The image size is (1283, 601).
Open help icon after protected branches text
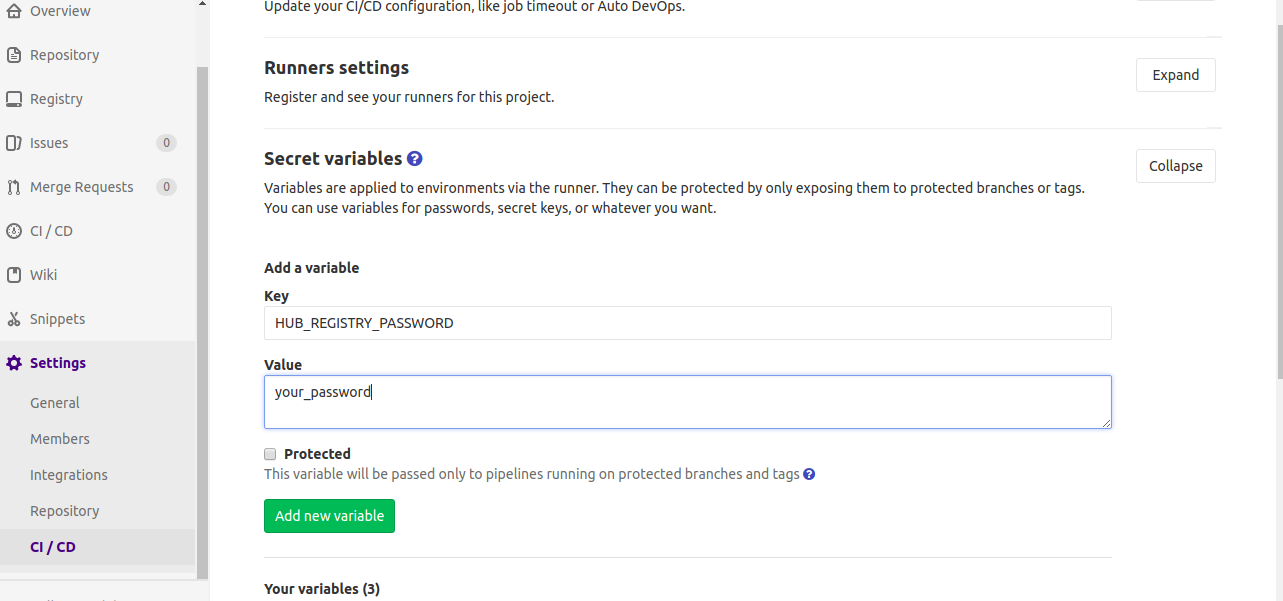809,474
